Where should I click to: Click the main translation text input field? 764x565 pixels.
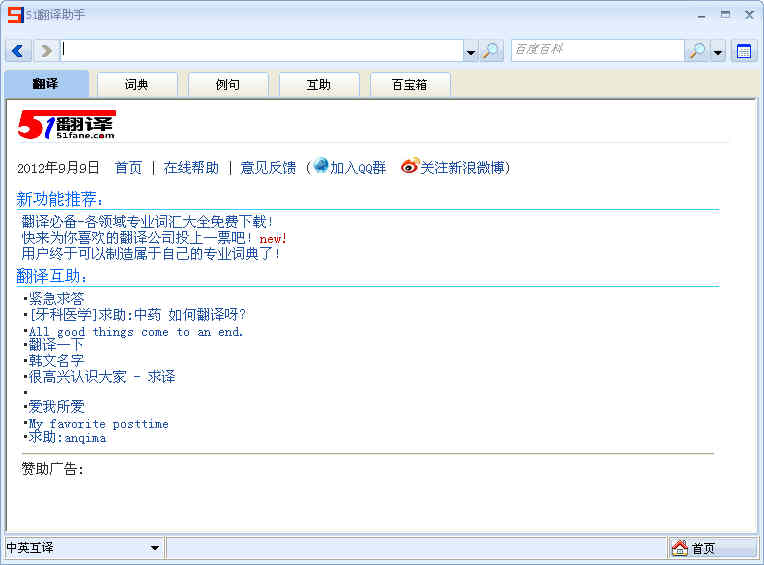(x=262, y=51)
